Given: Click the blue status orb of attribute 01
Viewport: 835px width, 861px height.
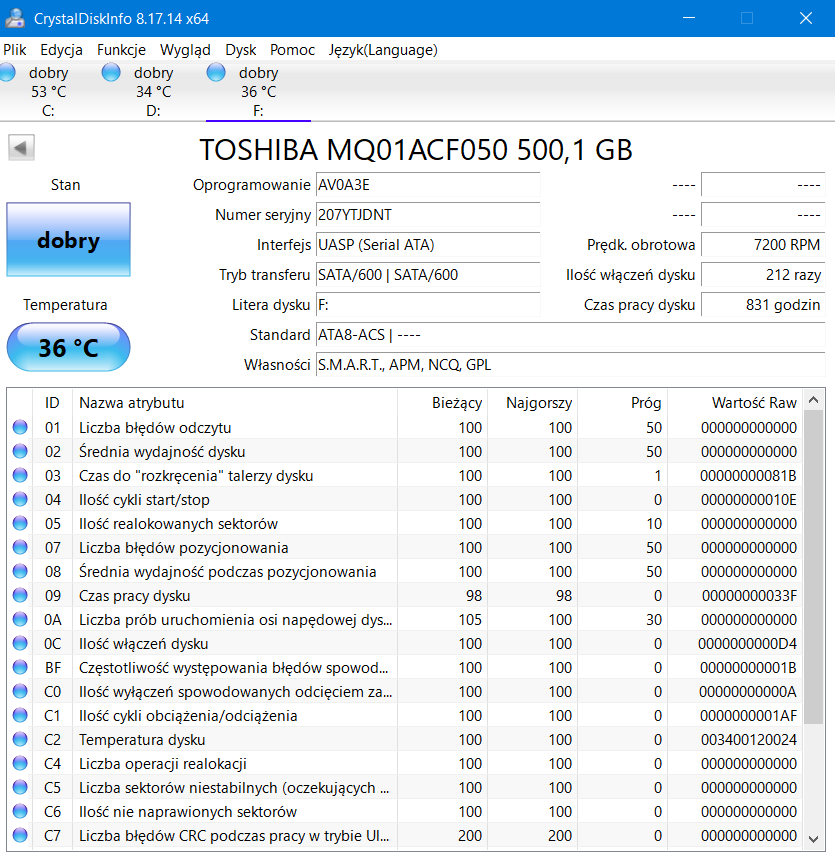Looking at the screenshot, I should [x=20, y=427].
